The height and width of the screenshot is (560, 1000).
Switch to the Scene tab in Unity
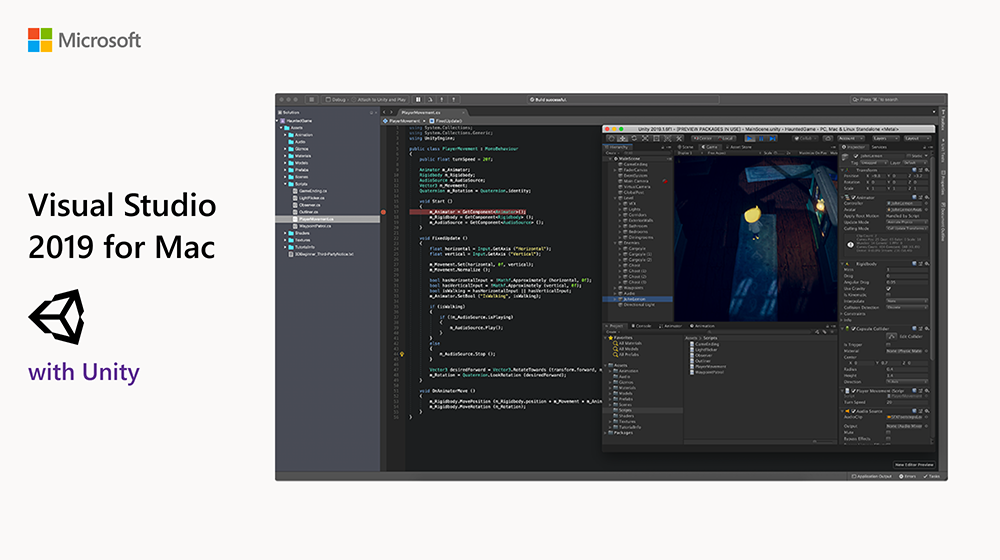click(686, 147)
